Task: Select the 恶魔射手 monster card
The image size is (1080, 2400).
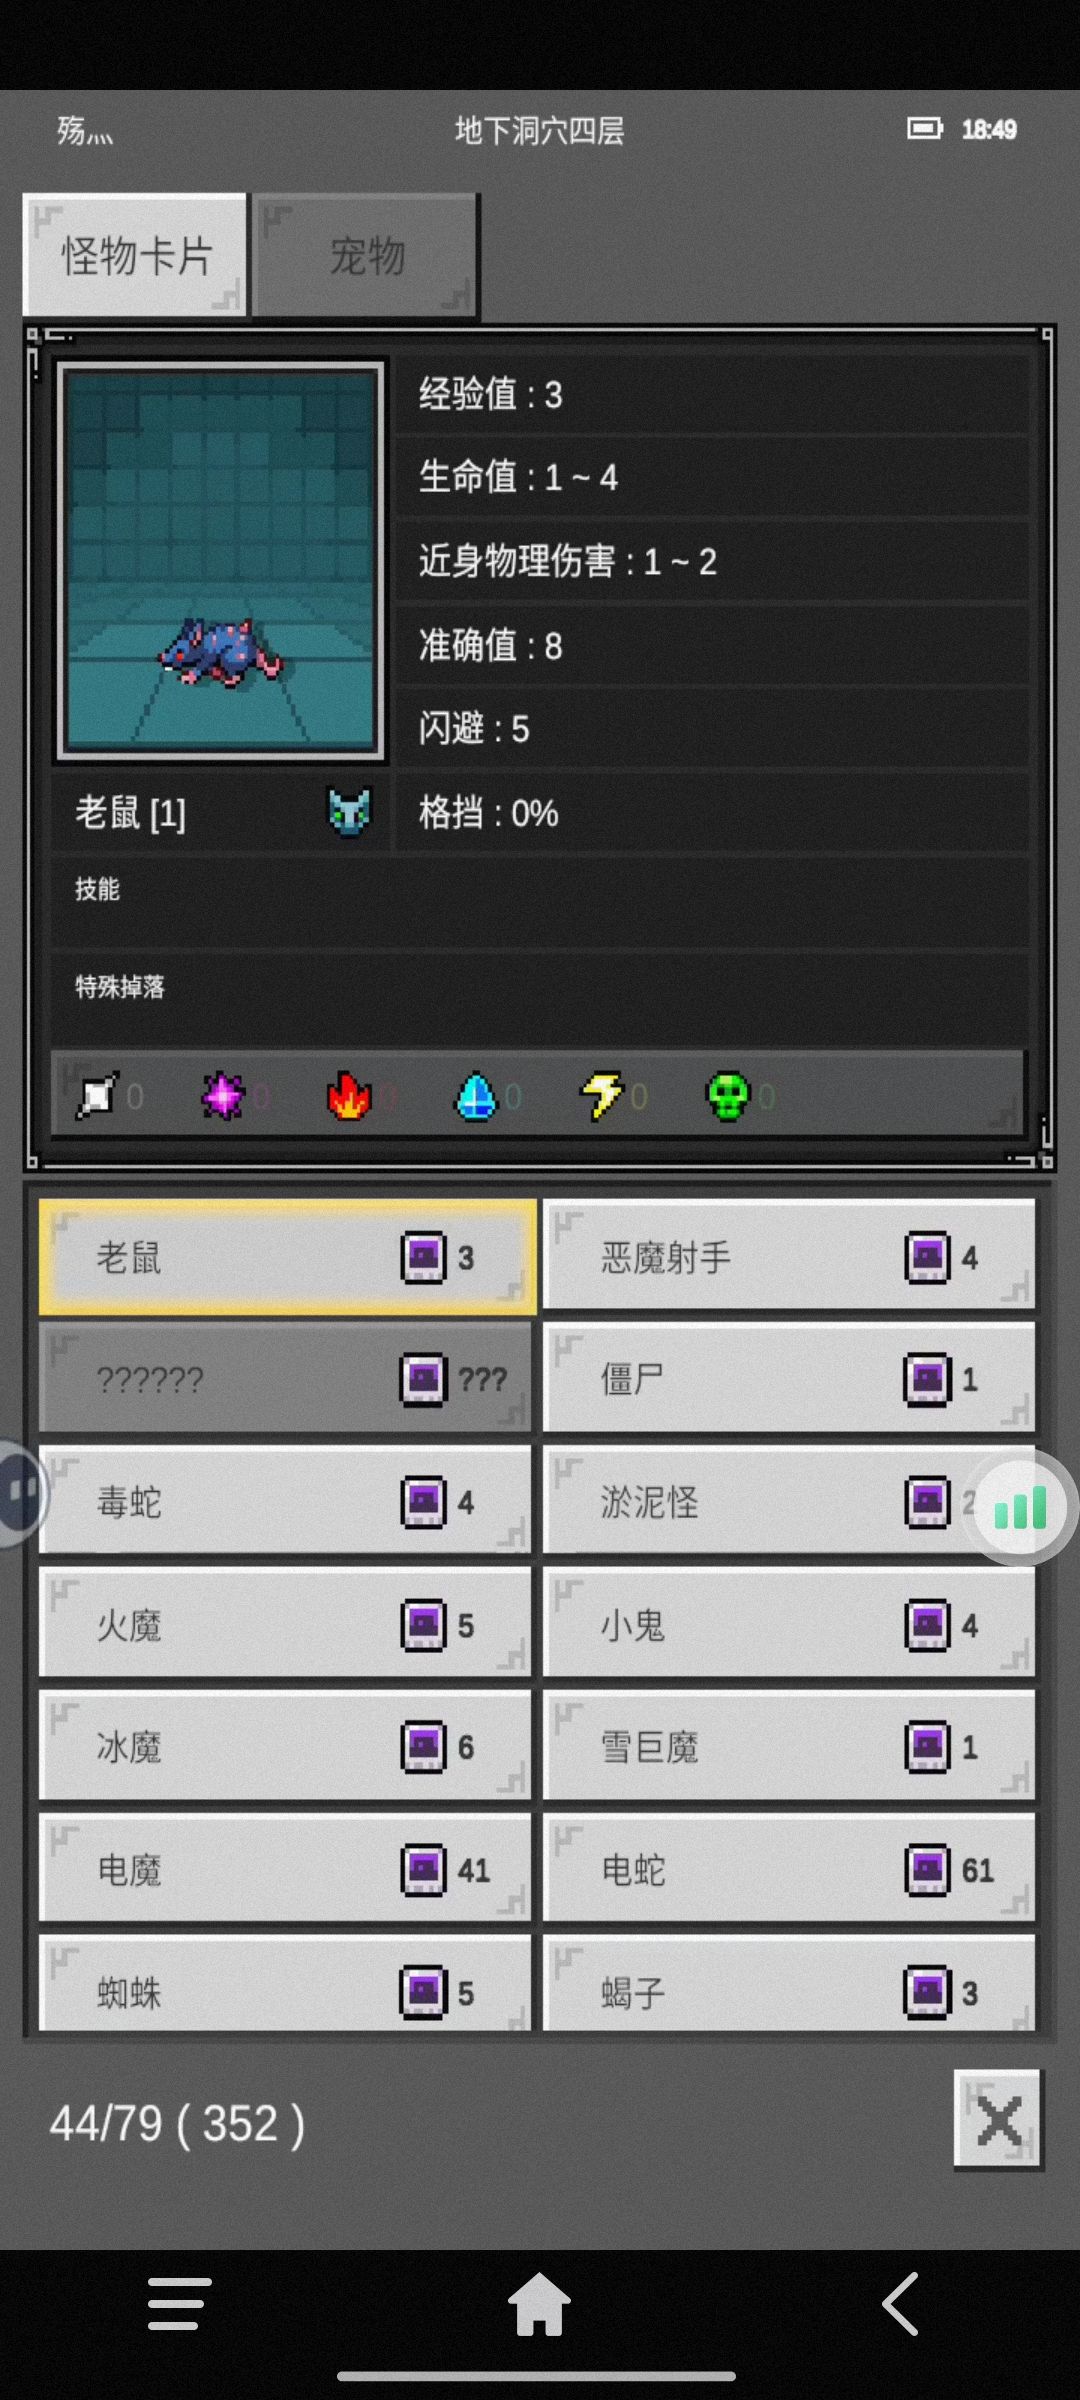Action: click(x=789, y=1257)
